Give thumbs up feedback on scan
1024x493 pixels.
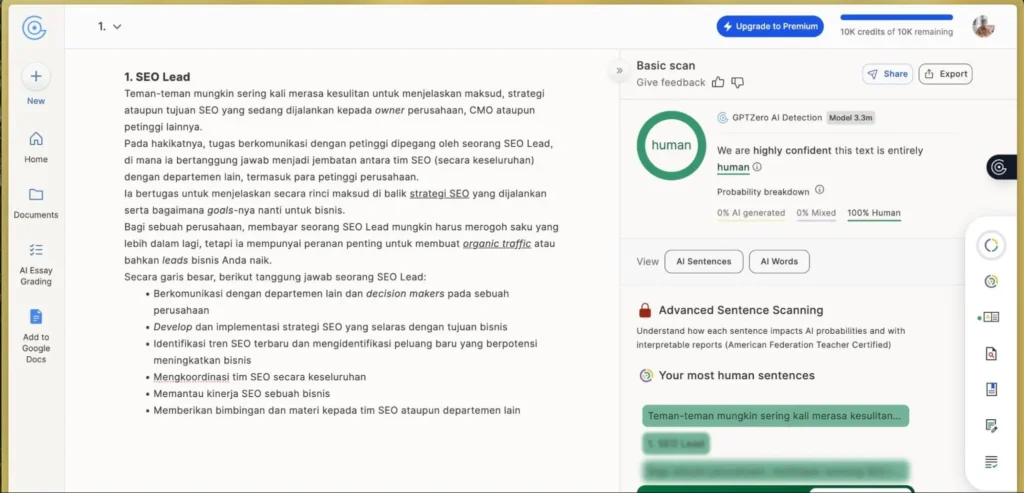(x=717, y=82)
